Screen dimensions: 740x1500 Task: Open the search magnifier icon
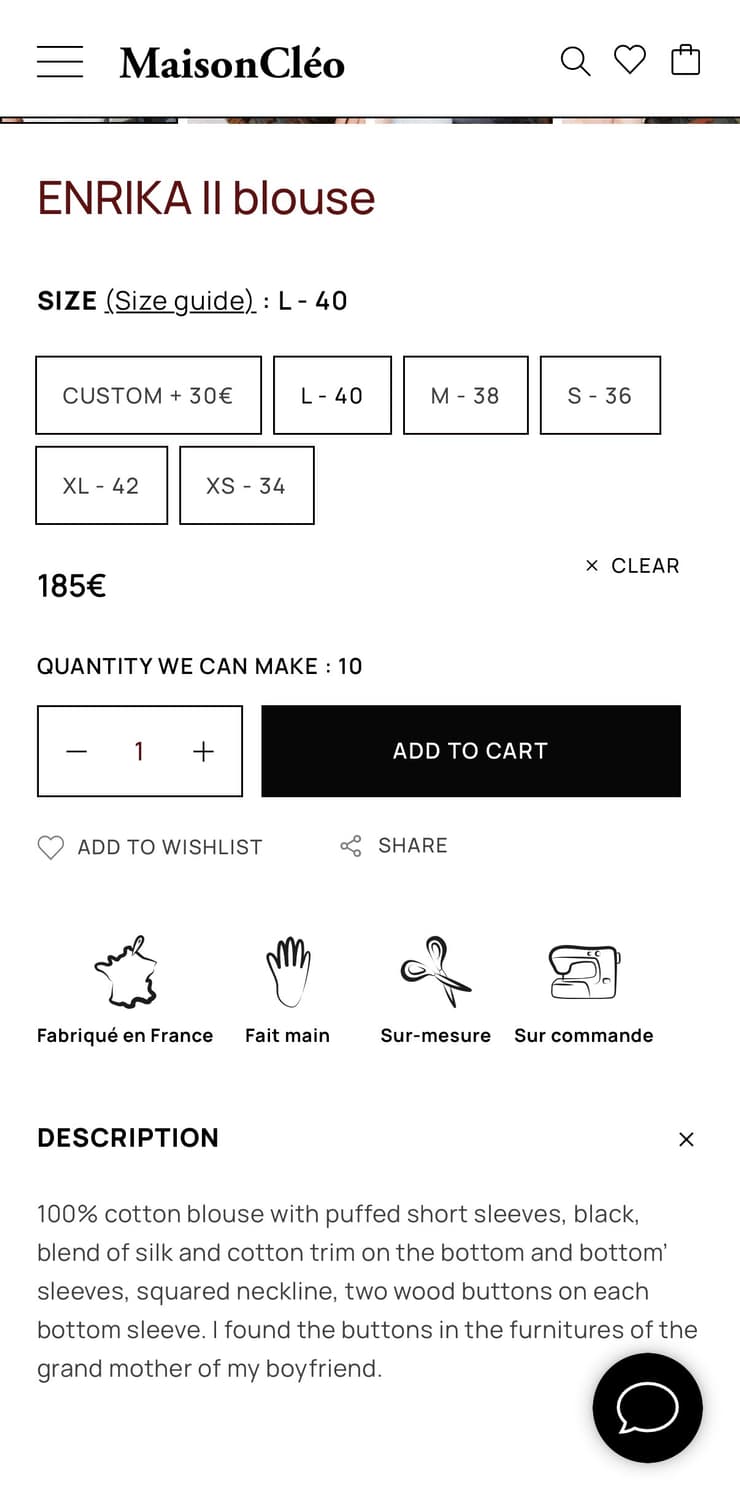(576, 60)
